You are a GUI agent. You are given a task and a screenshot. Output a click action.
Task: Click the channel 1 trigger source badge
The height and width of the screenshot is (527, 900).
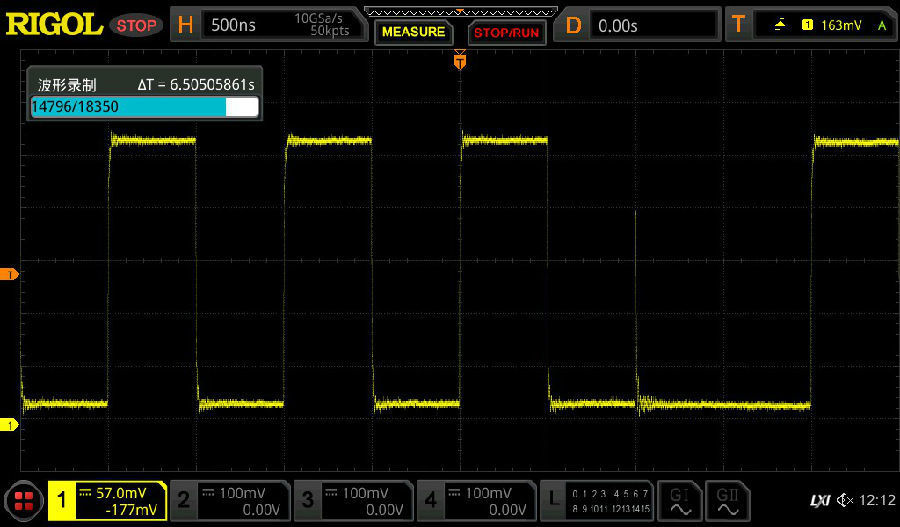pos(807,25)
